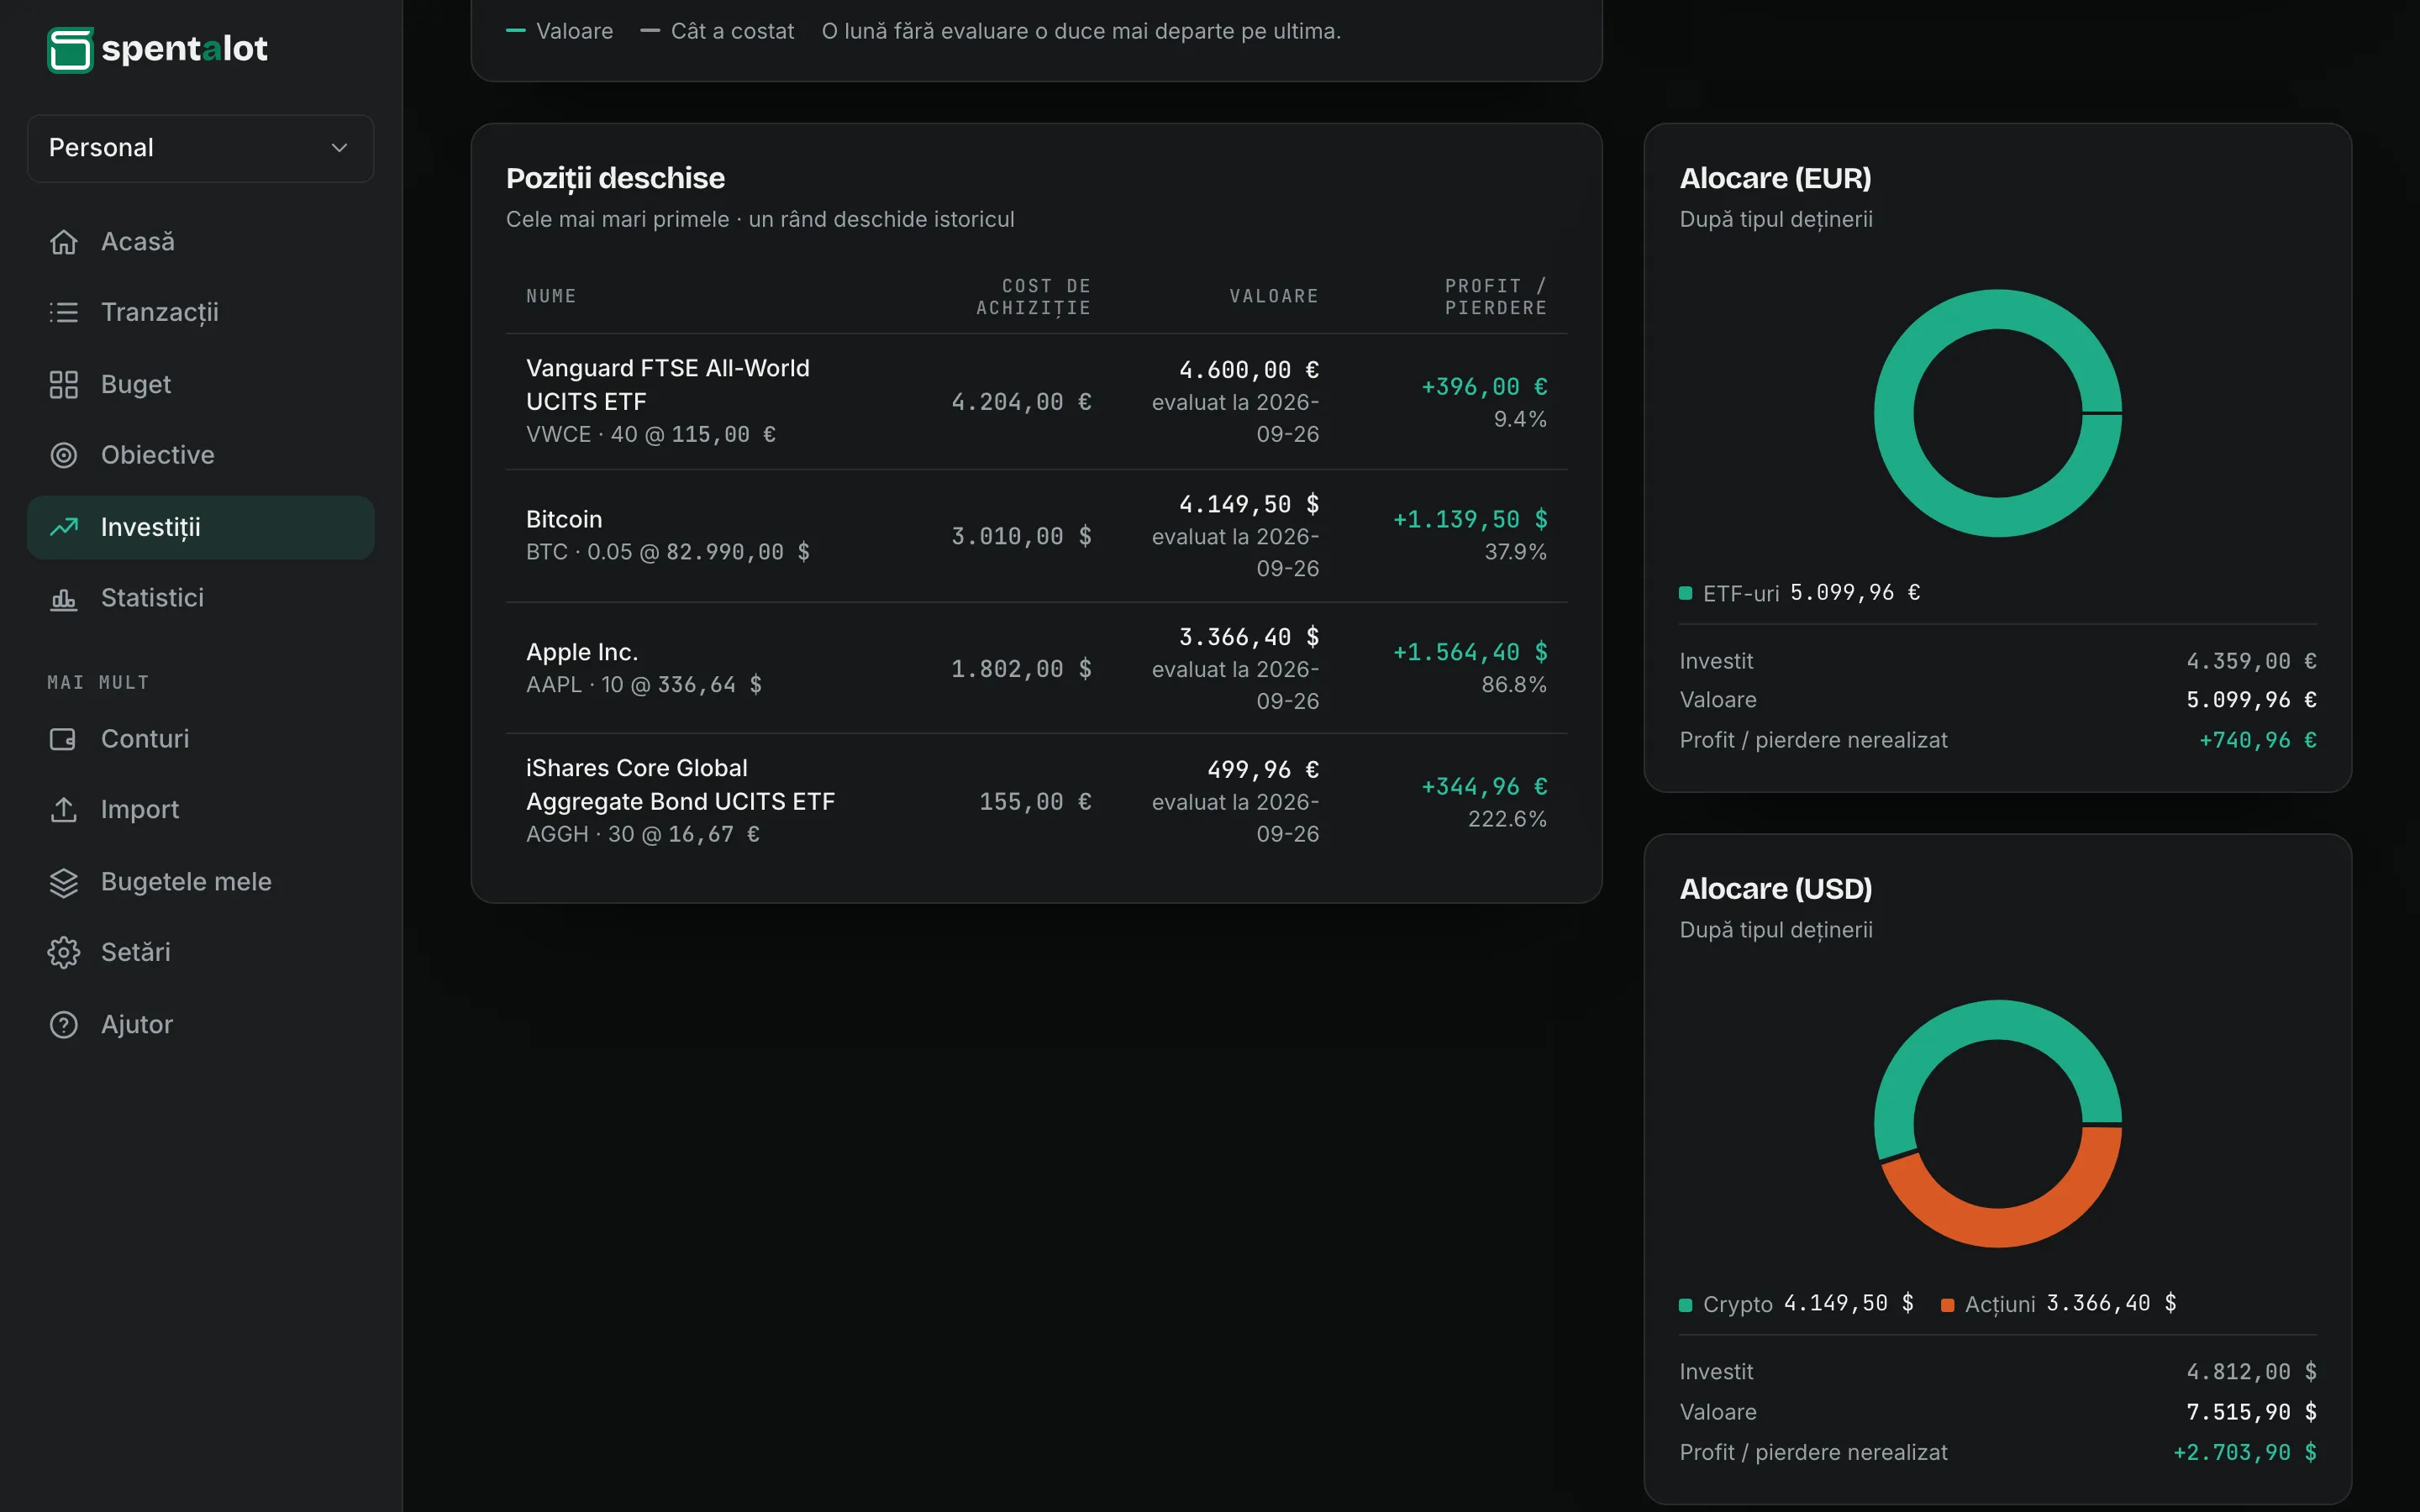
Task: Click the Ajutor question mark icon
Action: [x=64, y=1025]
